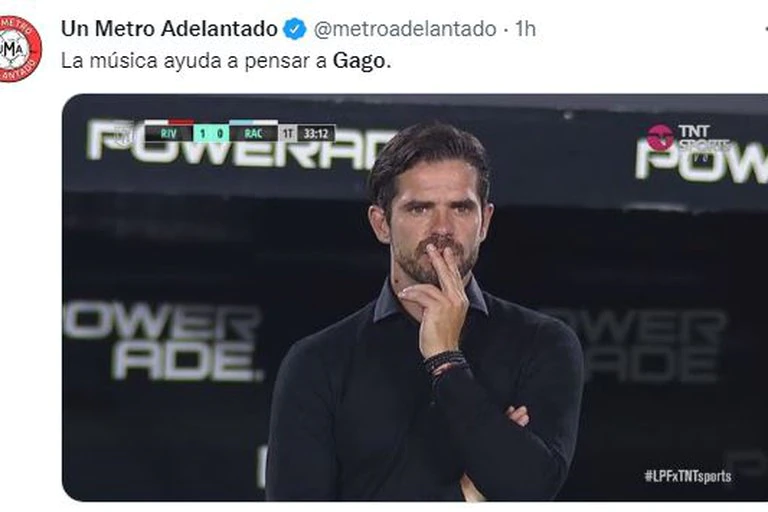This screenshot has width=768, height=512.
Task: Open the tweet photo on the coach's face
Action: (431, 211)
